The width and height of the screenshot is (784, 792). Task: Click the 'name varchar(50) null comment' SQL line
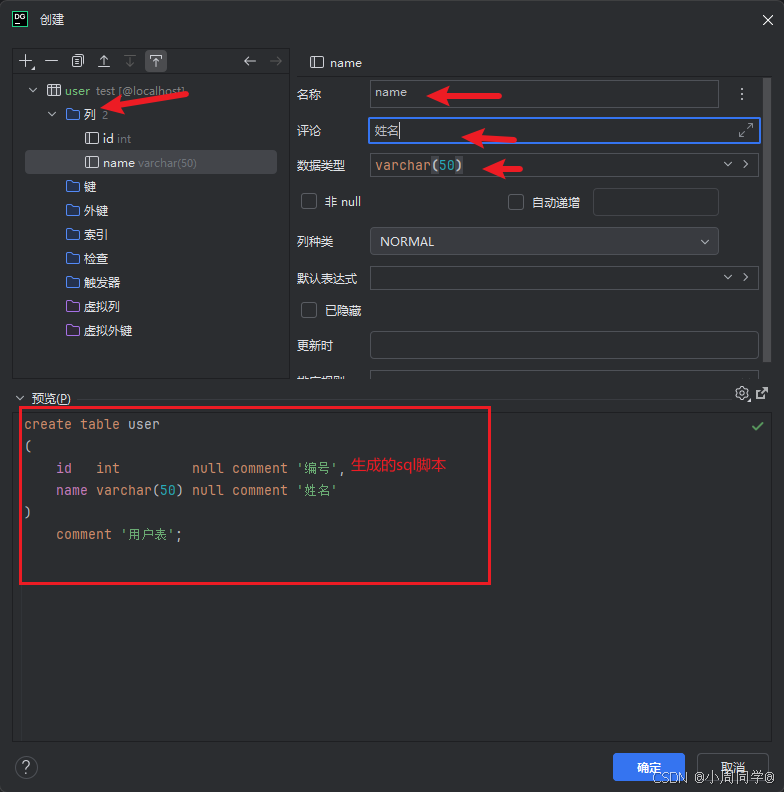click(x=197, y=490)
